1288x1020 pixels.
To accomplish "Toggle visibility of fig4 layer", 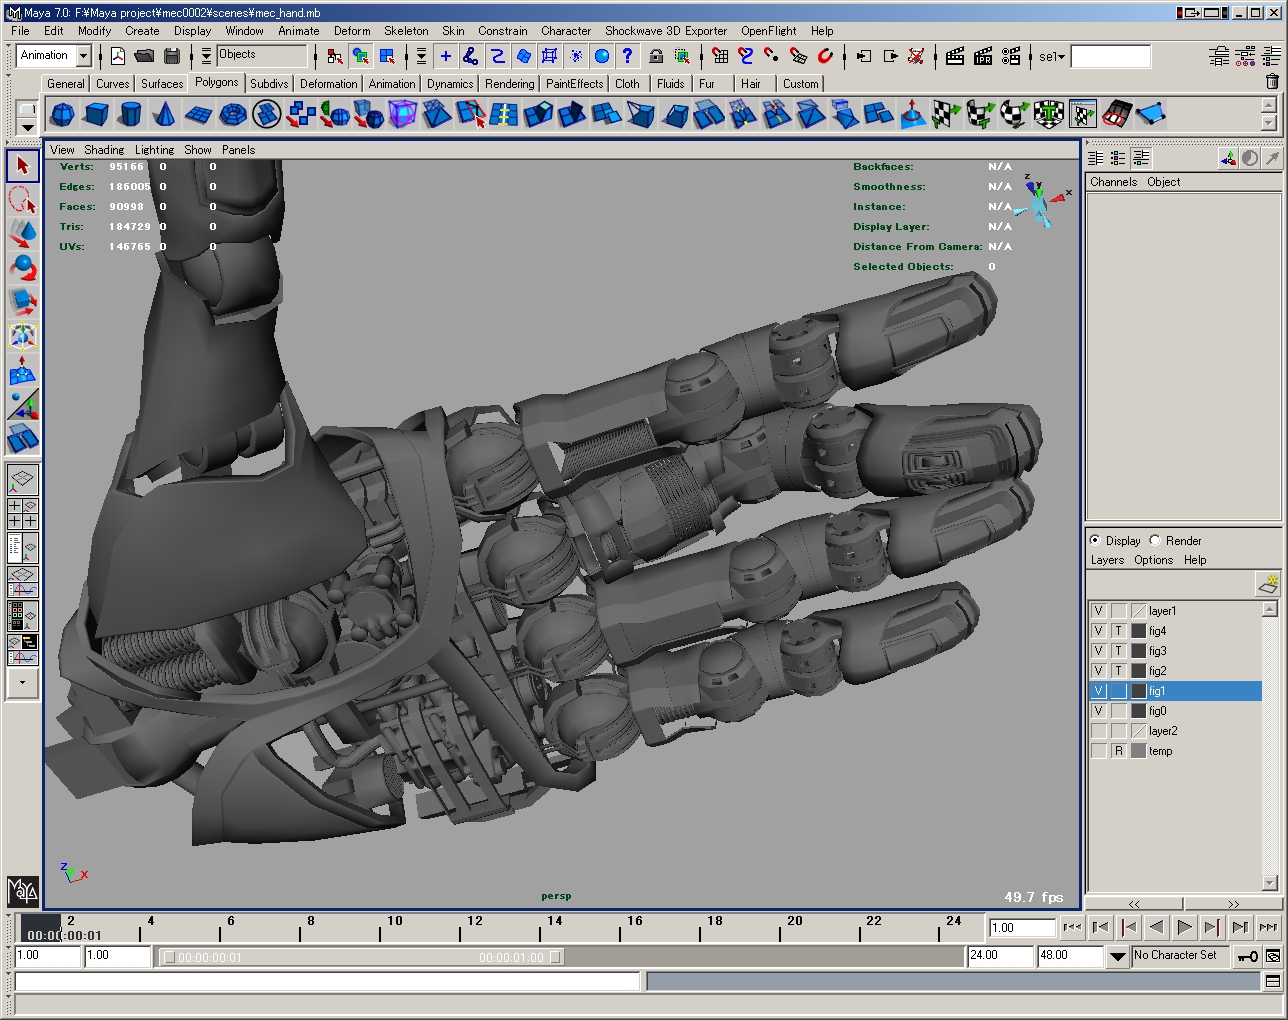I will 1098,631.
